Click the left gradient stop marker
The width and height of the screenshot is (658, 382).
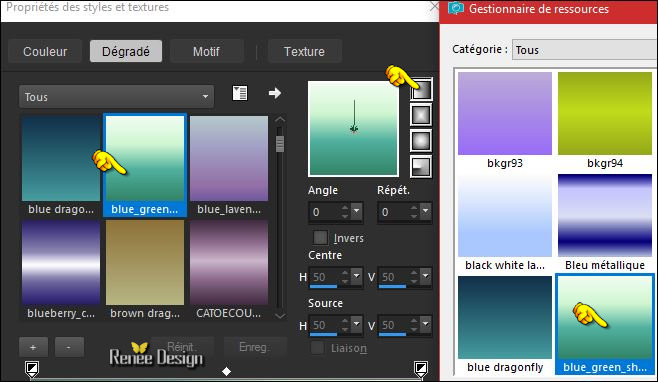(32, 369)
